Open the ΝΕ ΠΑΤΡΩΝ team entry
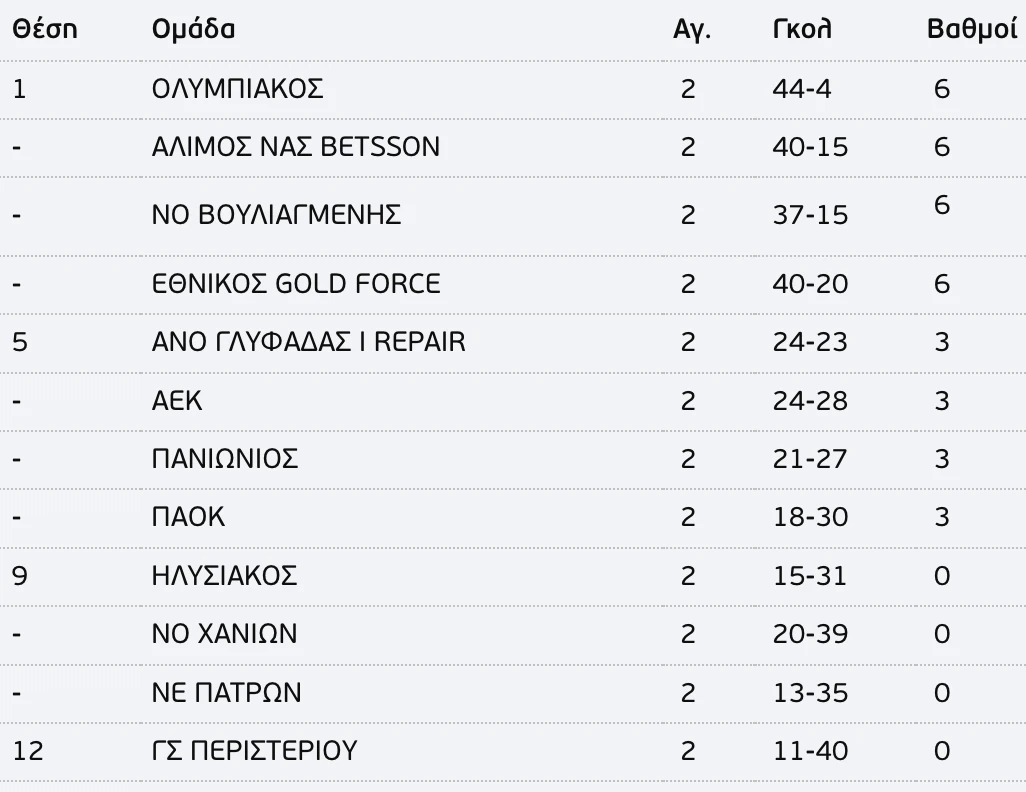 [226, 692]
